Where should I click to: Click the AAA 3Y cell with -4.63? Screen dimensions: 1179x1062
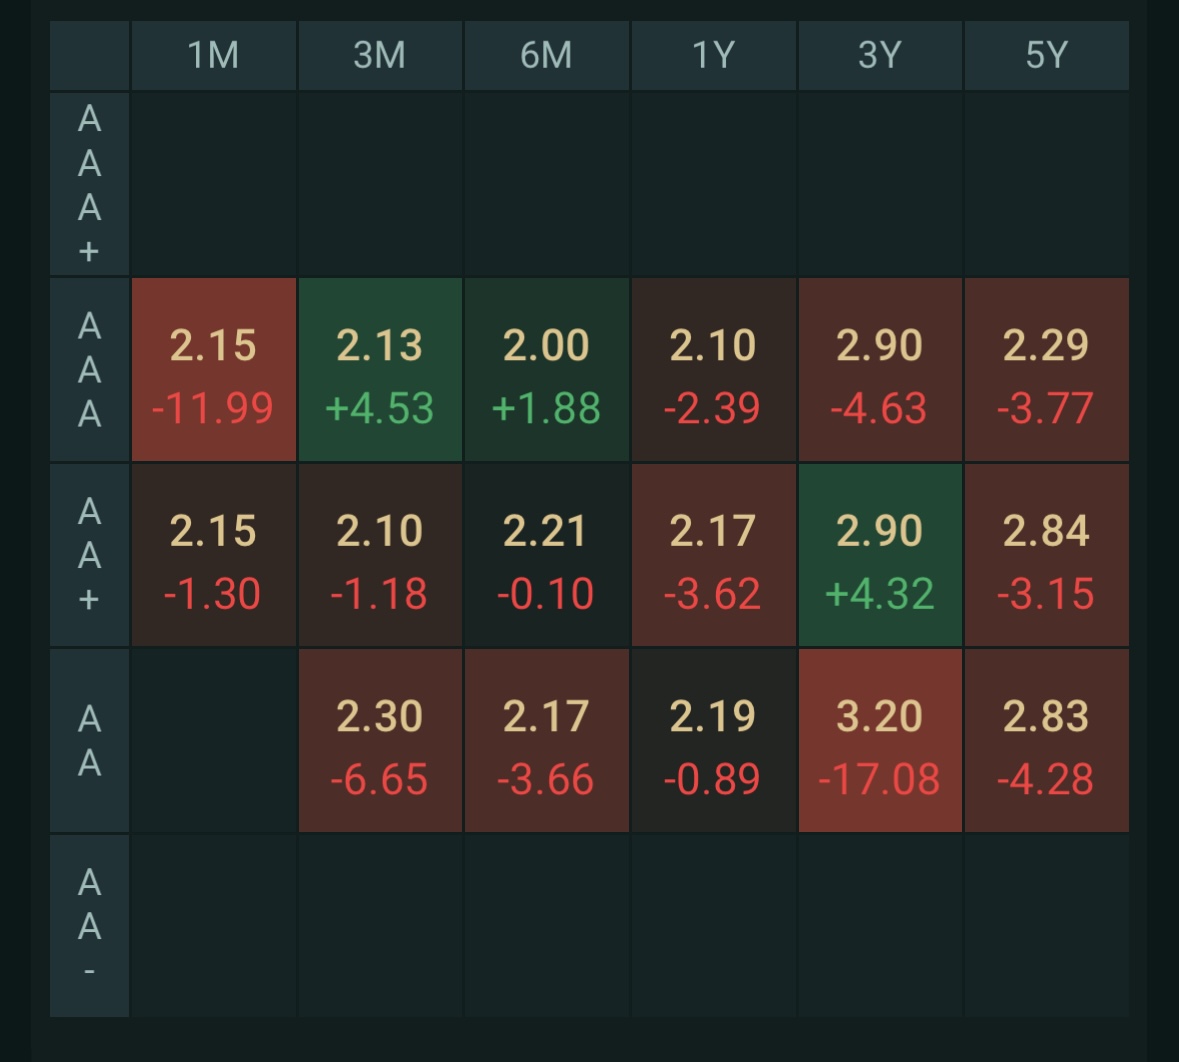click(x=880, y=370)
